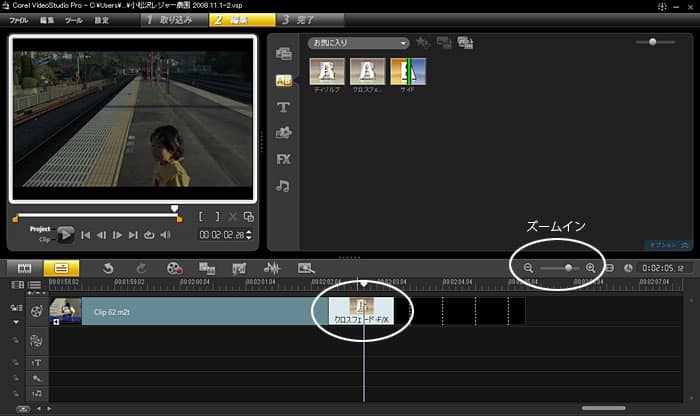Click the preview timecode field
Screen dimensions: 700x416
[x=222, y=235]
